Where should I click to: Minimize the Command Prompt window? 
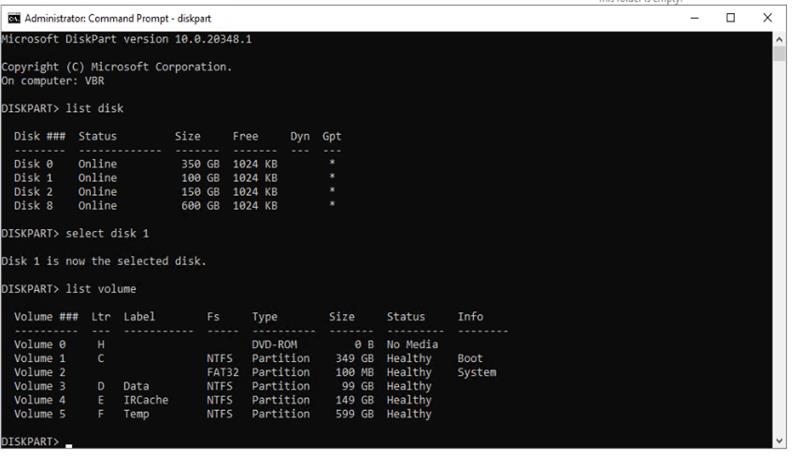695,18
